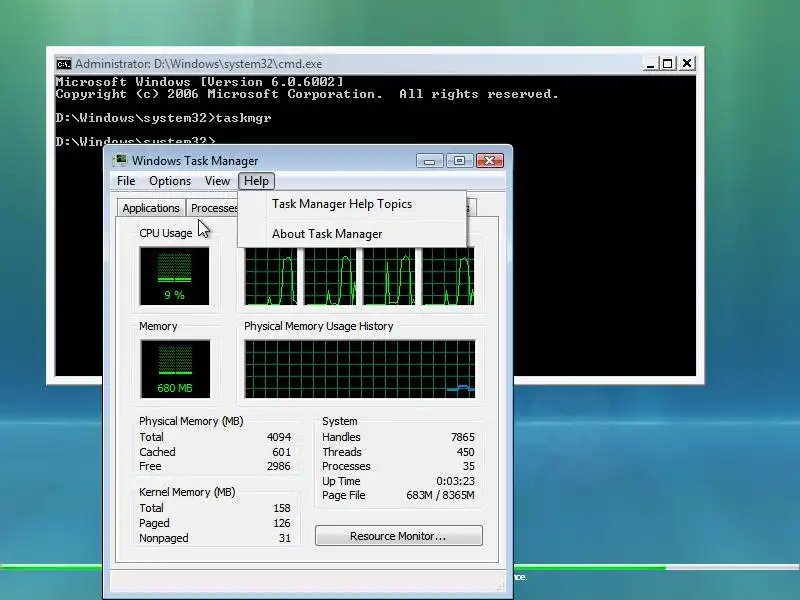This screenshot has width=800, height=600.
Task: Click the Up Time value 0:03:23
Action: pos(456,481)
